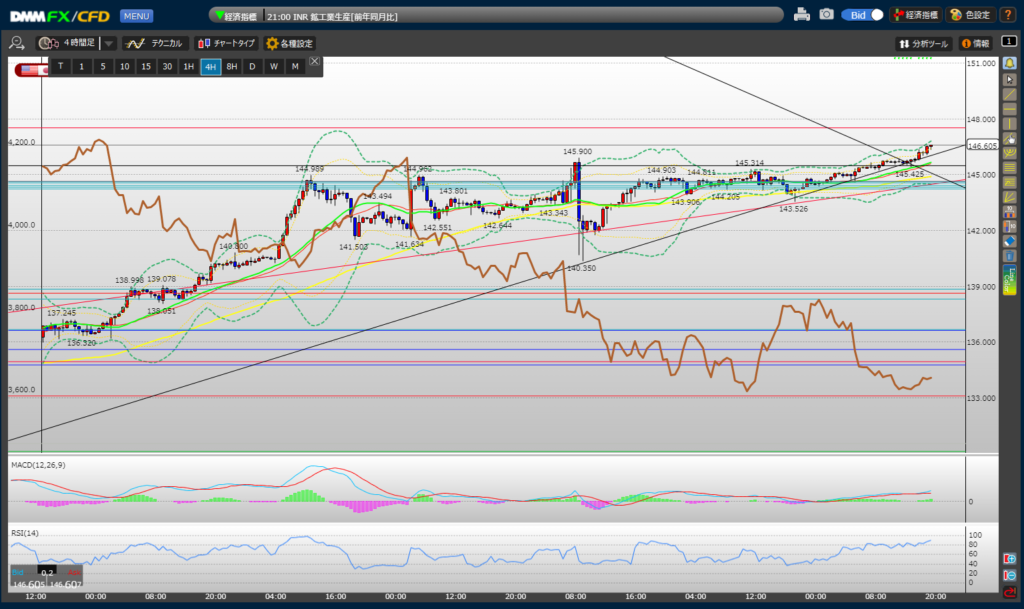This screenshot has width=1024, height=609.
Task: Take a chart snapshot with camera icon
Action: tap(826, 15)
